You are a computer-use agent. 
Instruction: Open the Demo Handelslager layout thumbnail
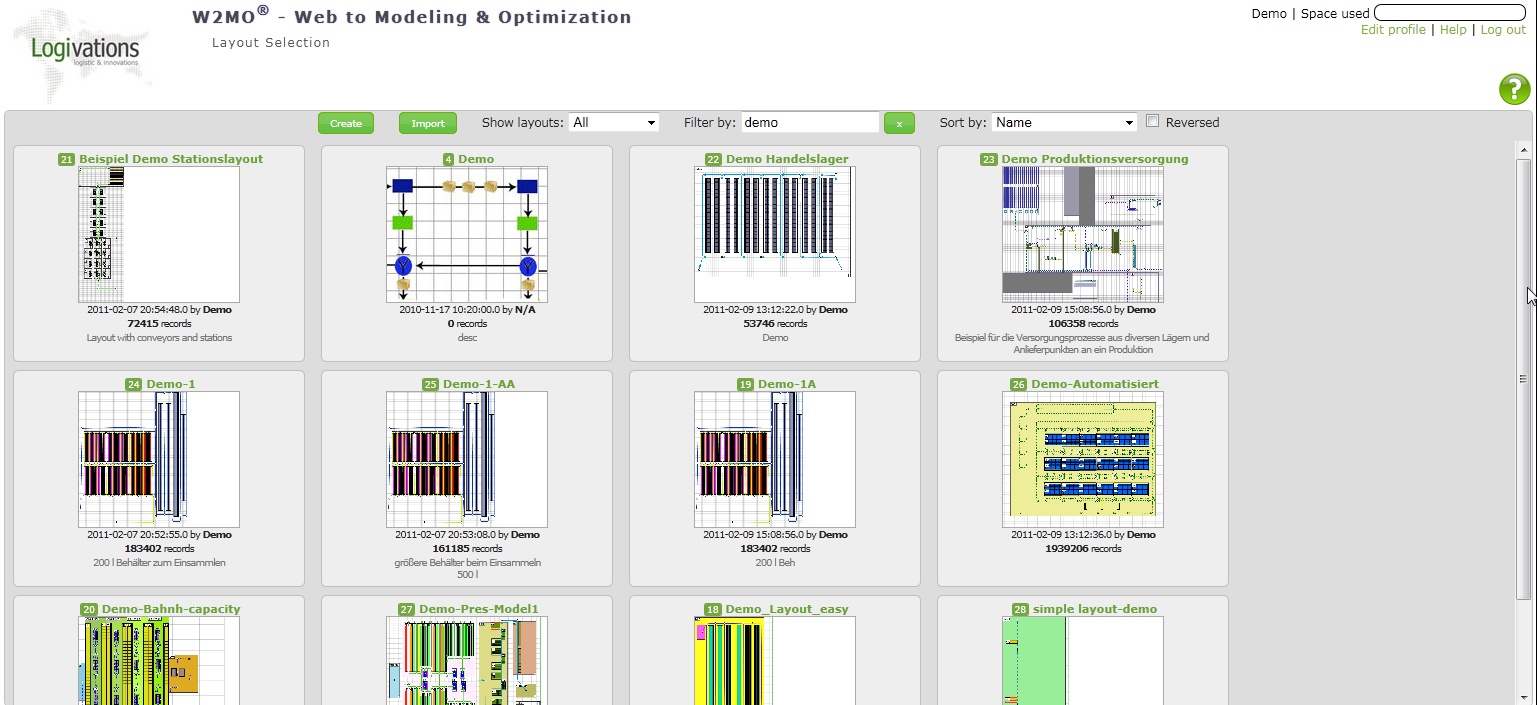click(x=774, y=234)
